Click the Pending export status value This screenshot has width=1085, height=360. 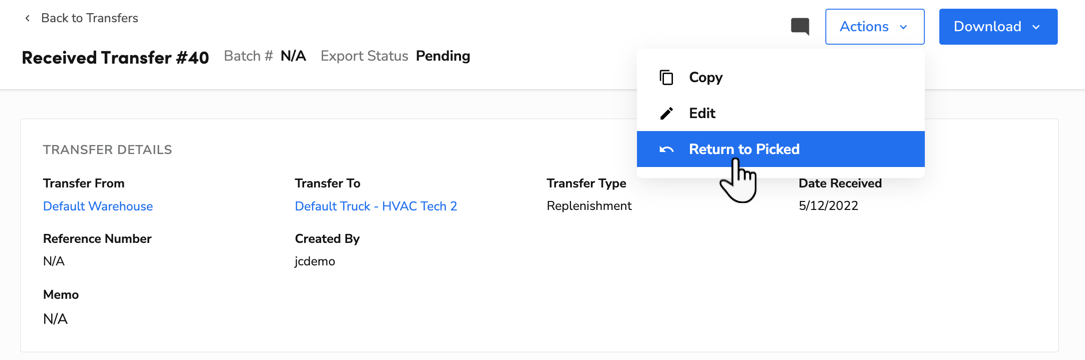(x=443, y=56)
